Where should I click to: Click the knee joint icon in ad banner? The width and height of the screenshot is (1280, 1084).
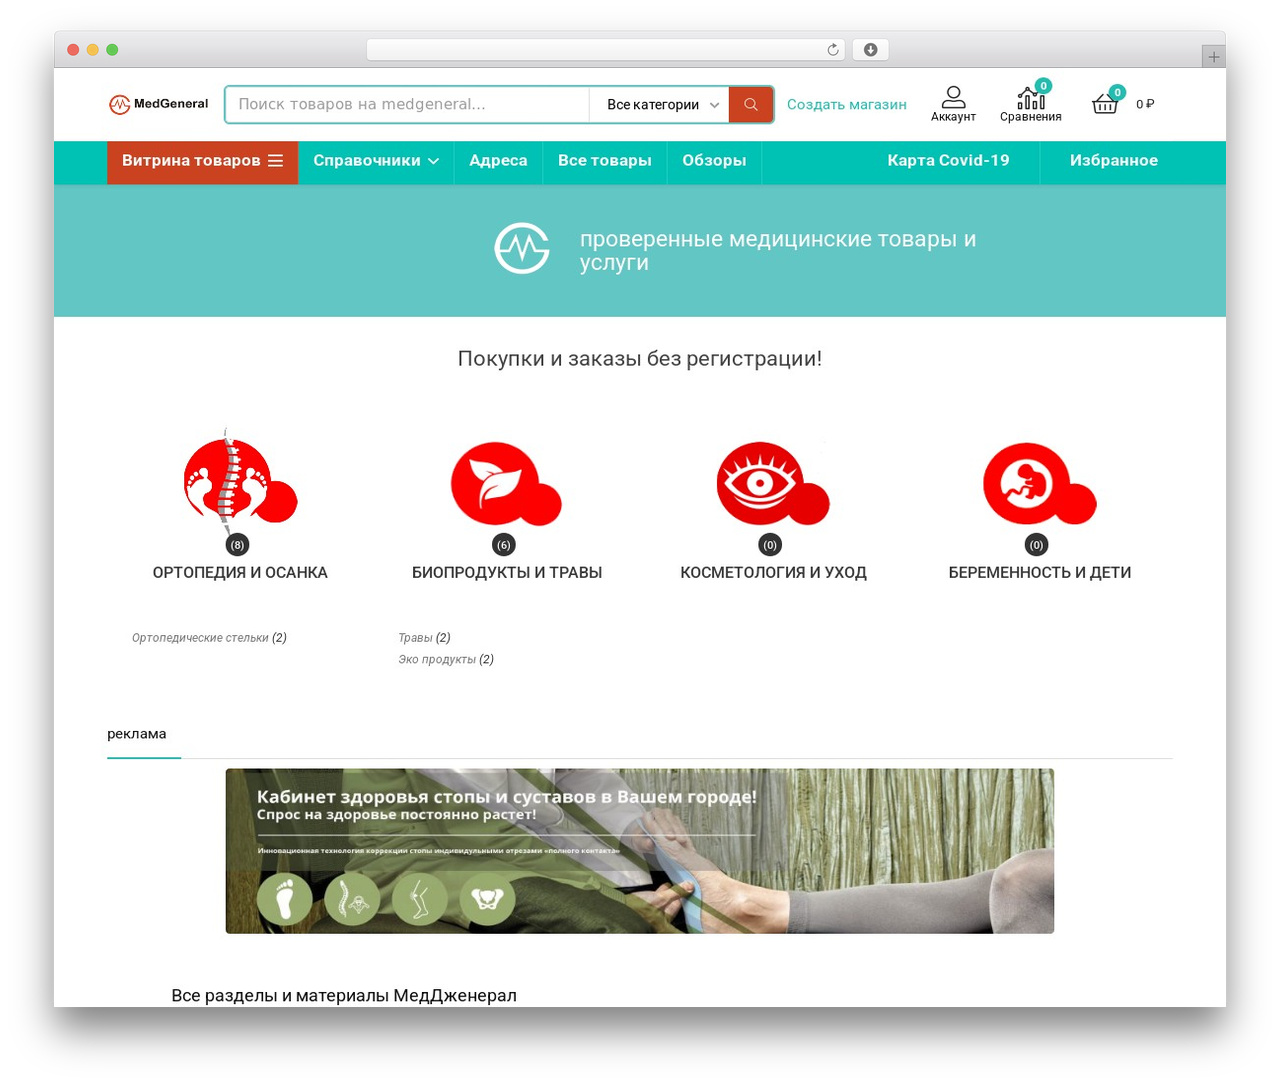(419, 898)
